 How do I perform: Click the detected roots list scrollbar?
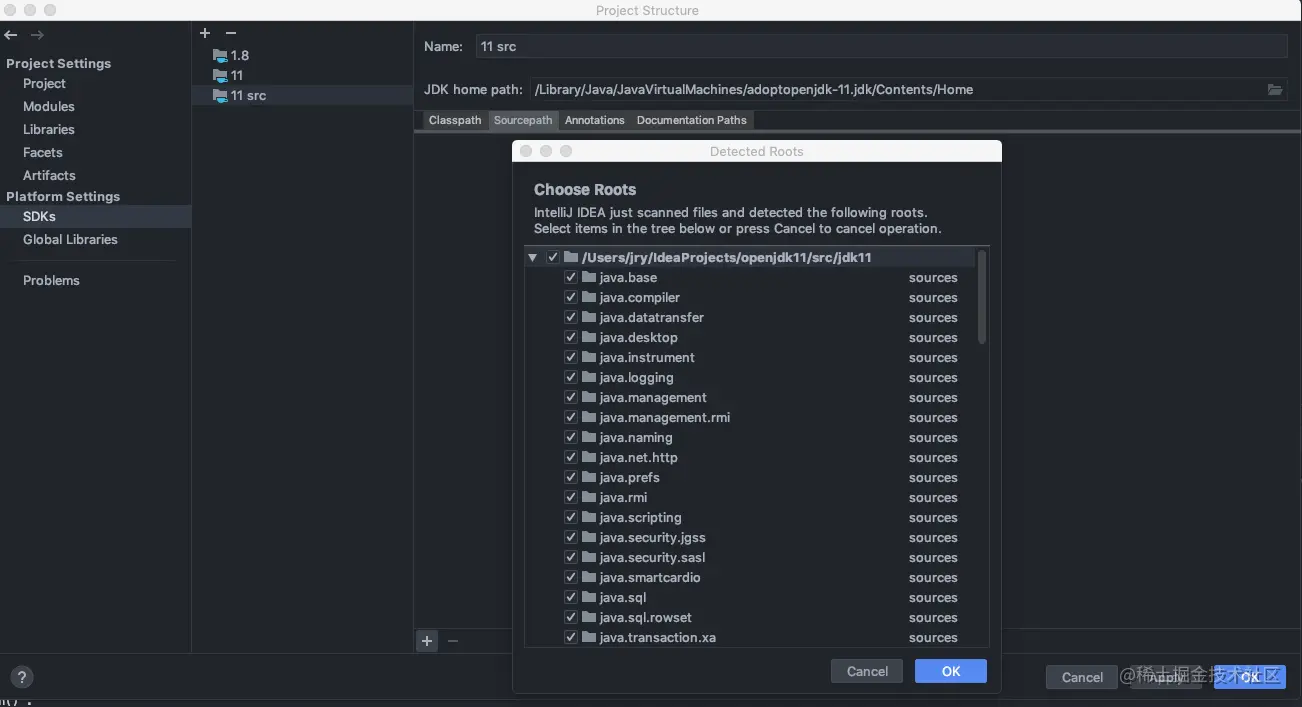click(x=982, y=297)
